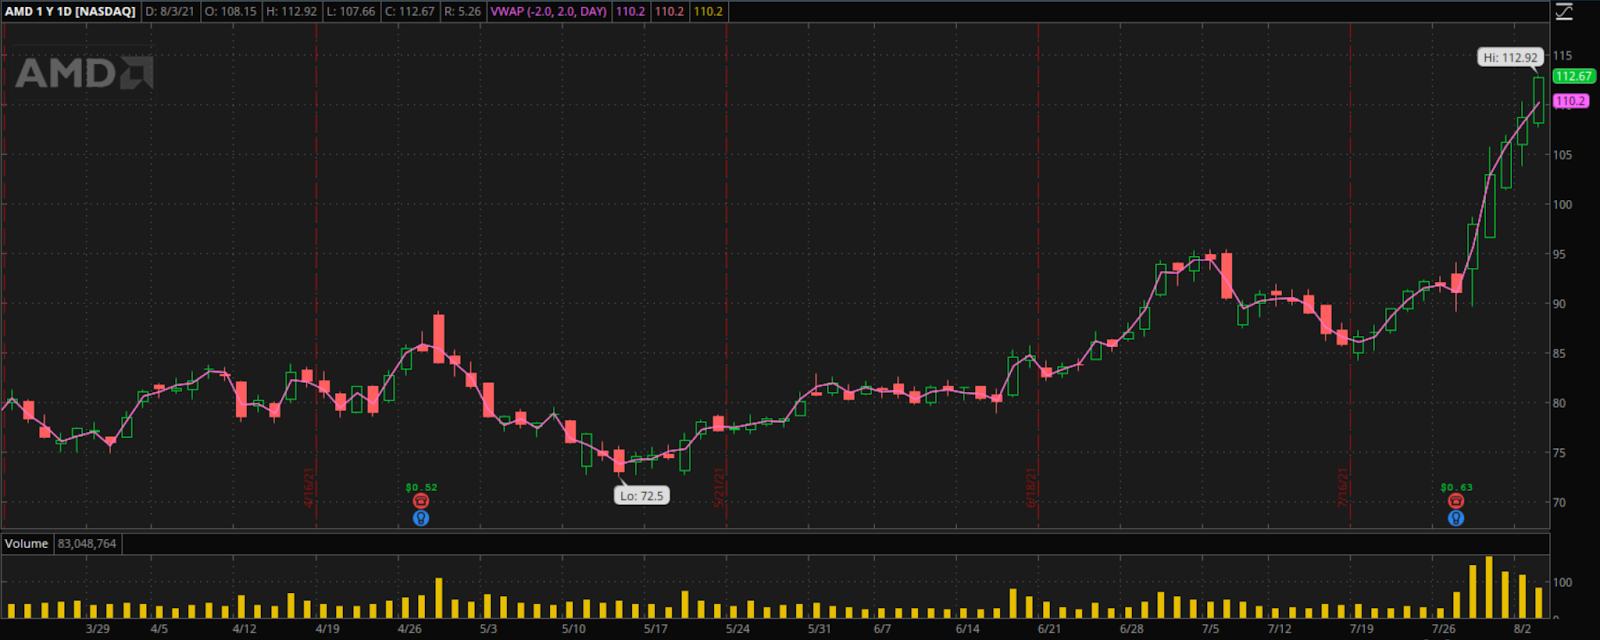The height and width of the screenshot is (640, 1600).
Task: Select the AMD 1 Y 1D [NASDAQ] header
Action: click(x=70, y=12)
